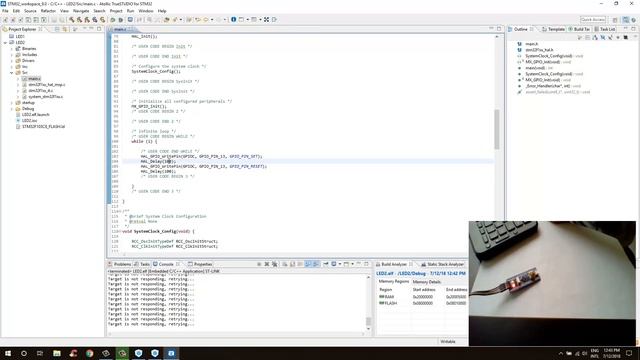Open the Display Selected Console dropdown arrow
Viewport: 640px width, 360px height.
pyautogui.click(x=339, y=264)
